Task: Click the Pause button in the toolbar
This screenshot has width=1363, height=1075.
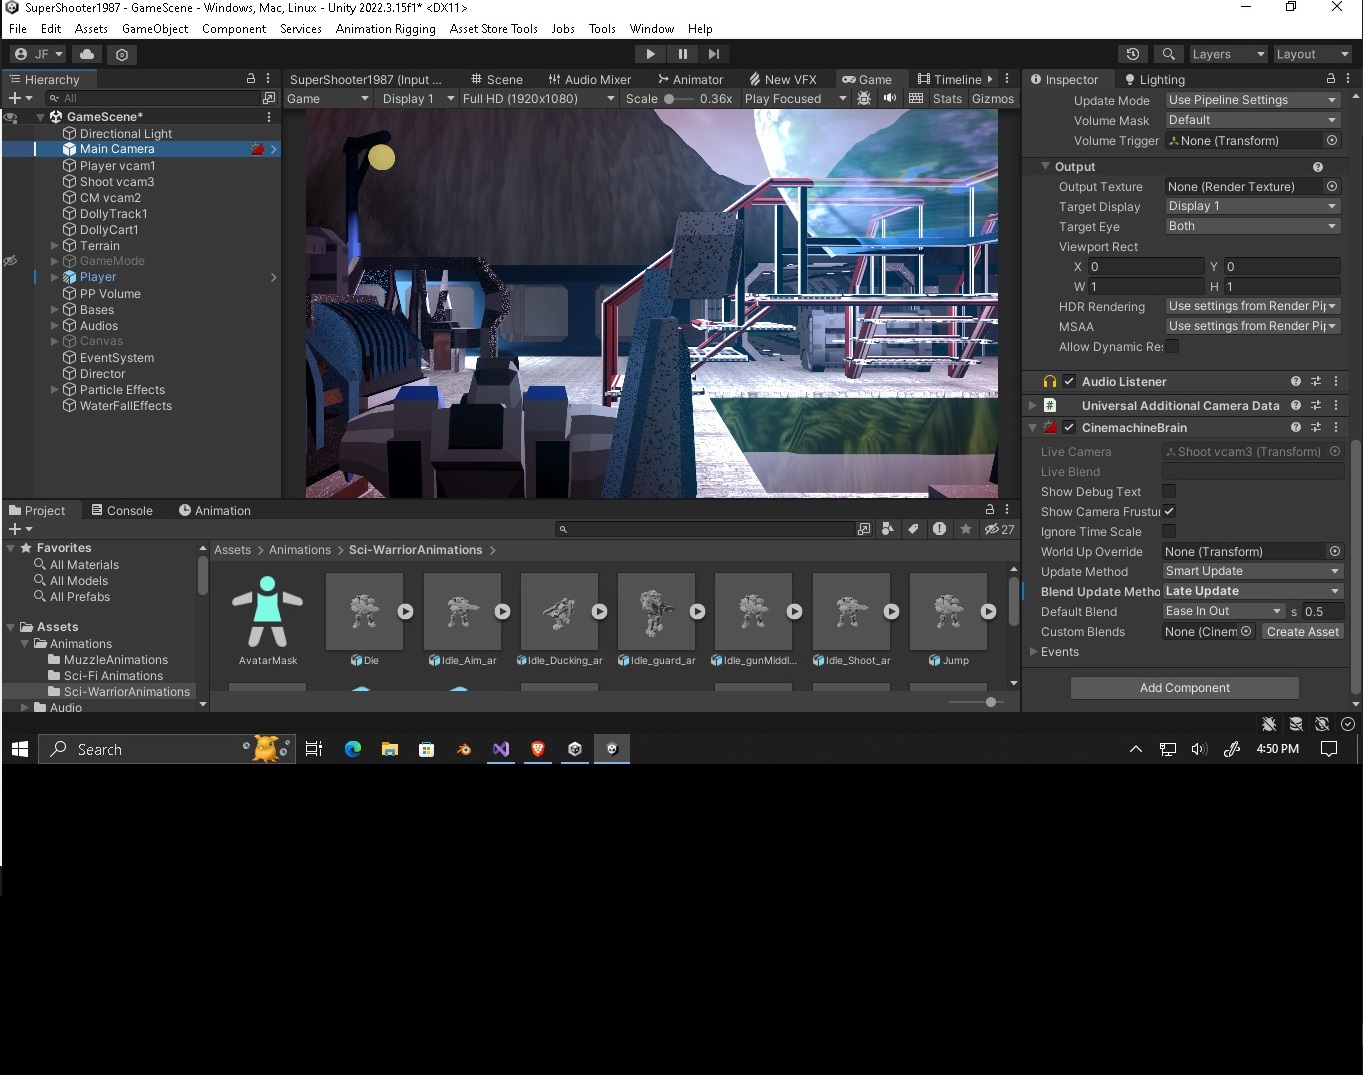Action: point(683,54)
